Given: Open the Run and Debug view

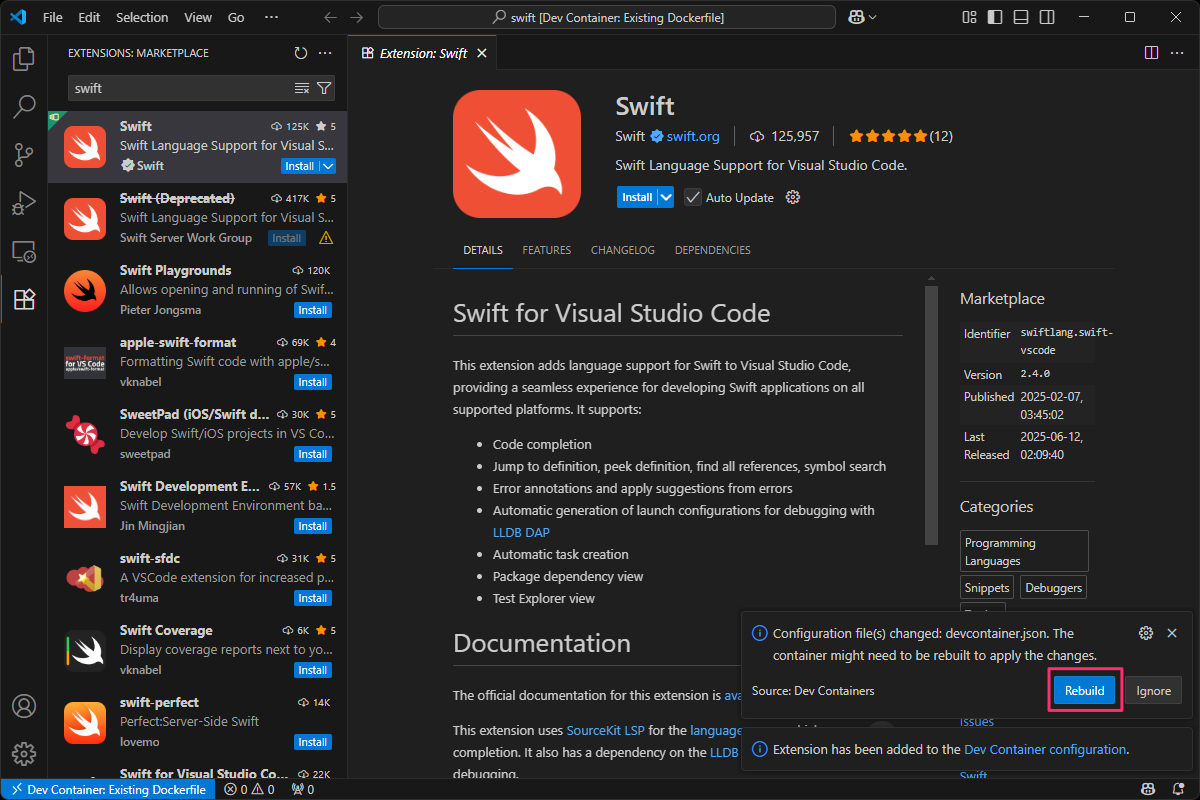Looking at the screenshot, I should [x=24, y=203].
